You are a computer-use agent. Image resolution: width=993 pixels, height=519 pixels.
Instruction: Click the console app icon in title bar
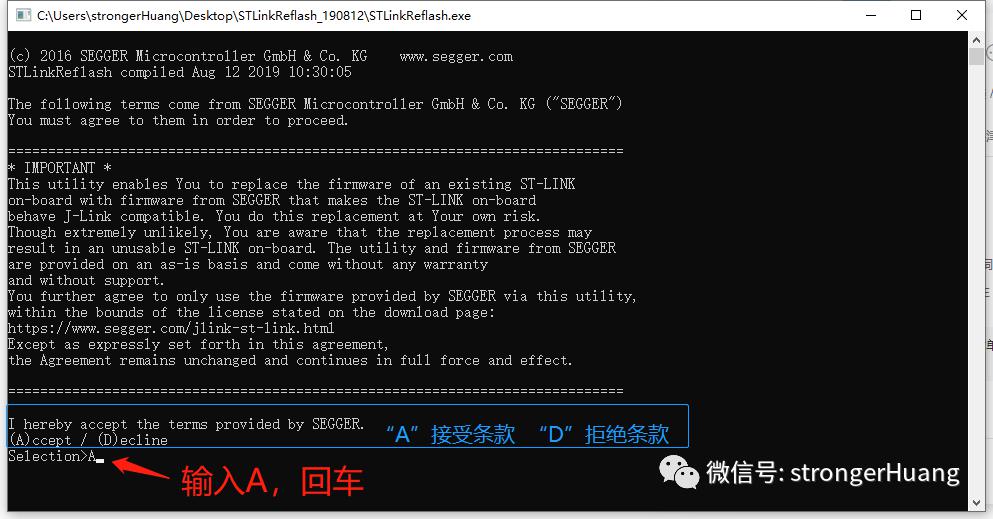coord(23,15)
